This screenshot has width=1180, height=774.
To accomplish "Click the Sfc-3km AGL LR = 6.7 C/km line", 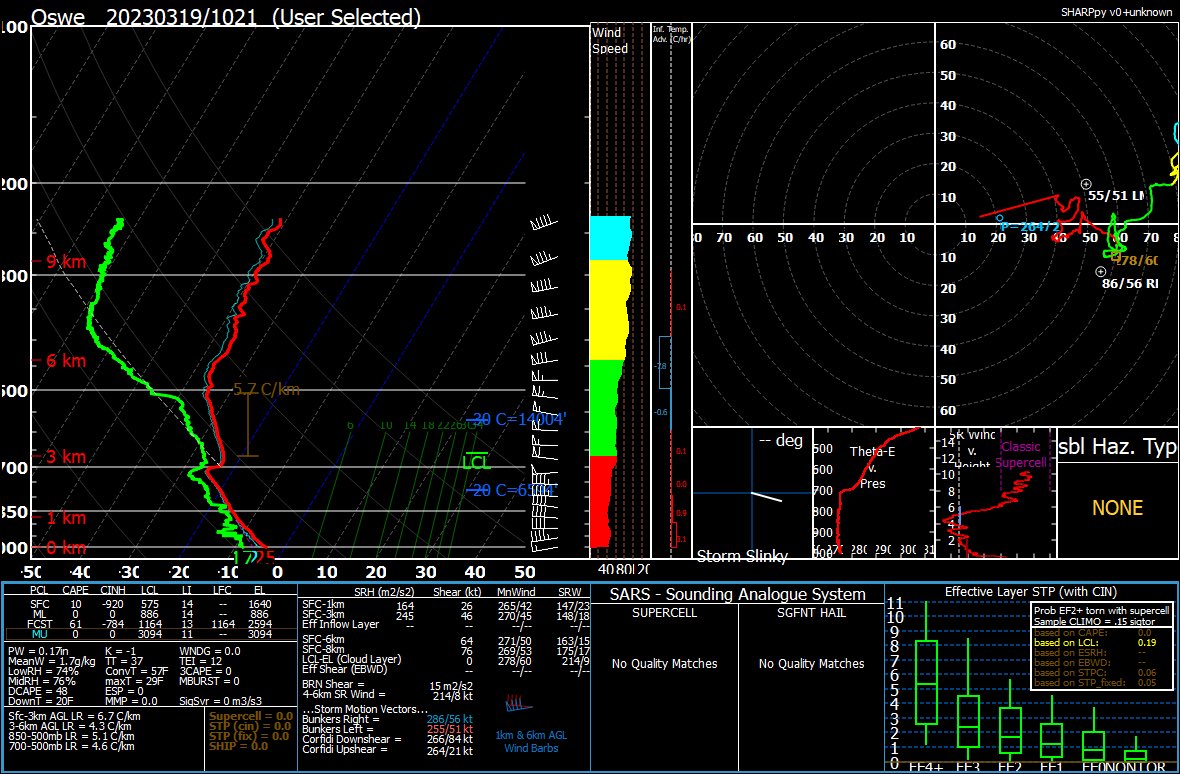I will pyautogui.click(x=74, y=716).
